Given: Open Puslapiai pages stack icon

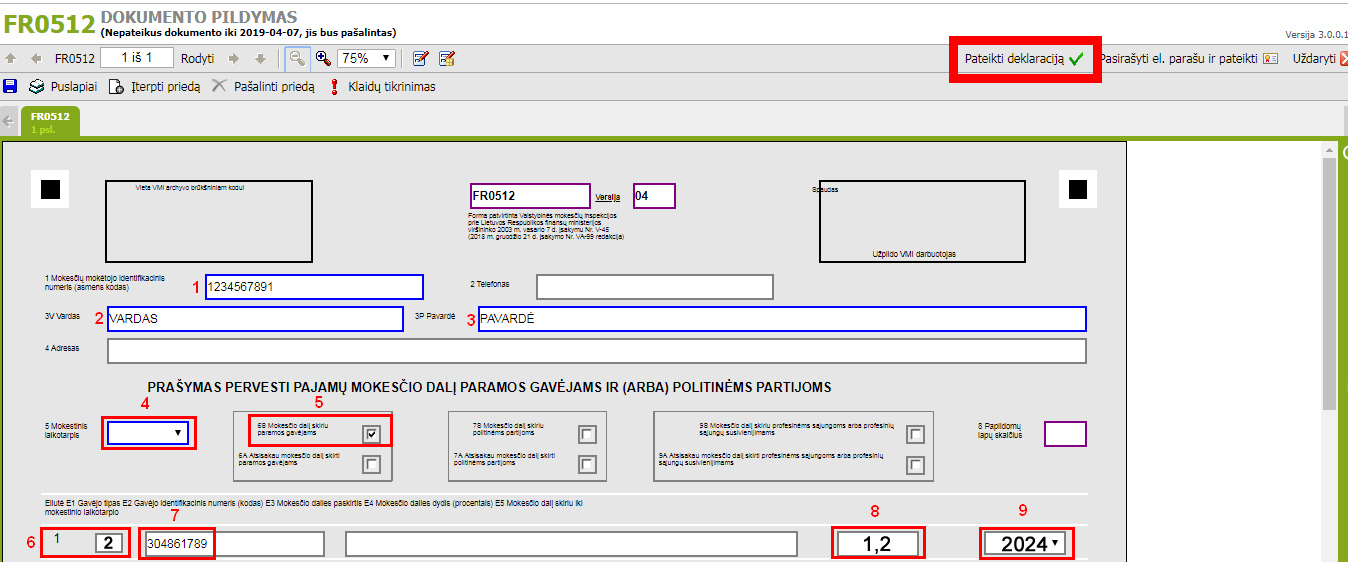Looking at the screenshot, I should [37, 87].
